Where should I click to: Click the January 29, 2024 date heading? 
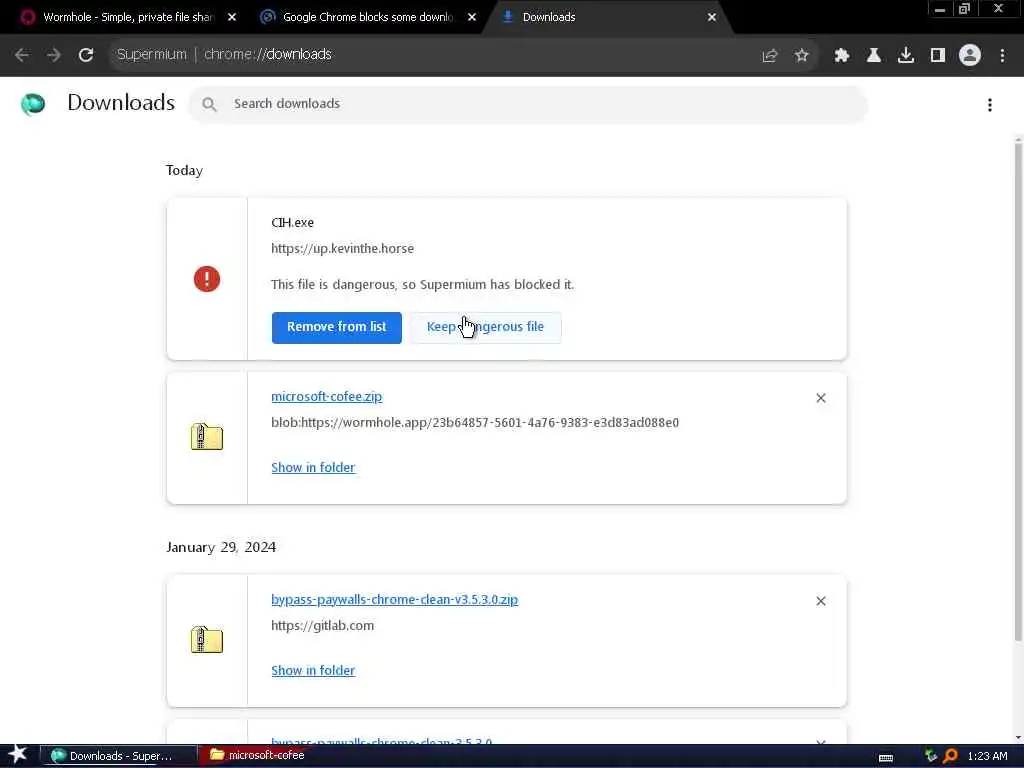click(221, 547)
